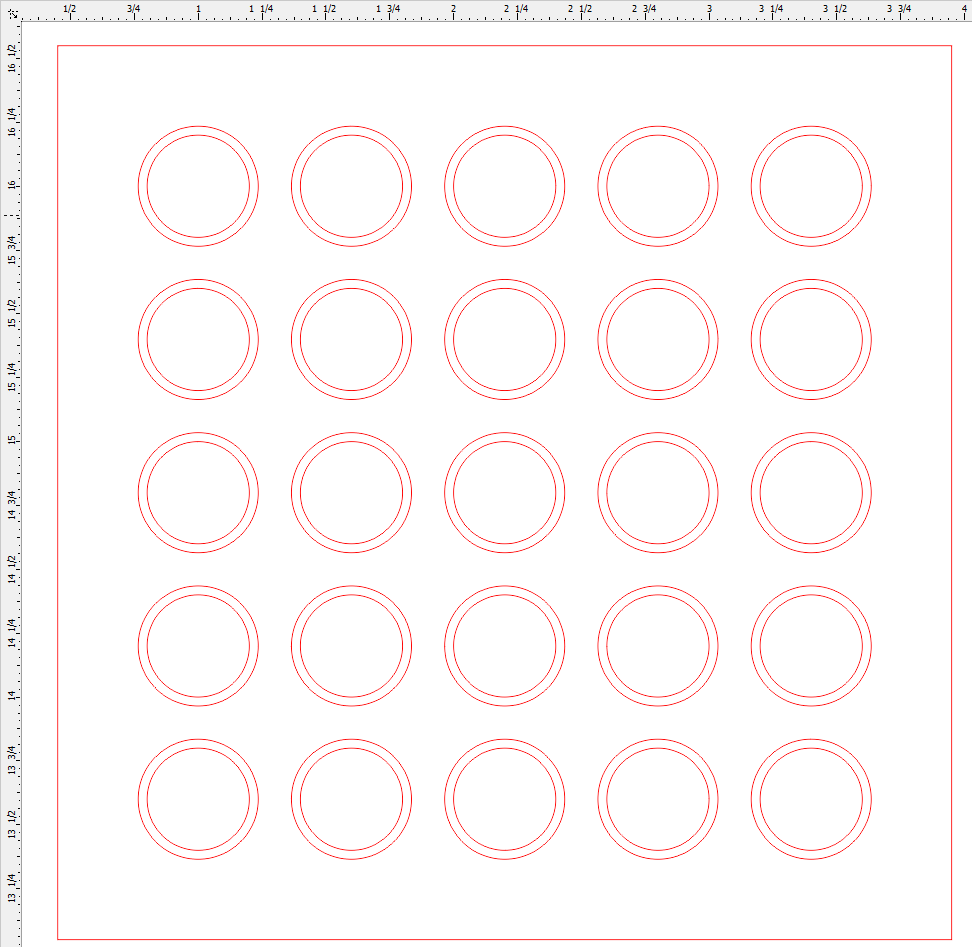972x947 pixels.
Task: Select the circle pair in first row, last column
Action: pos(811,186)
